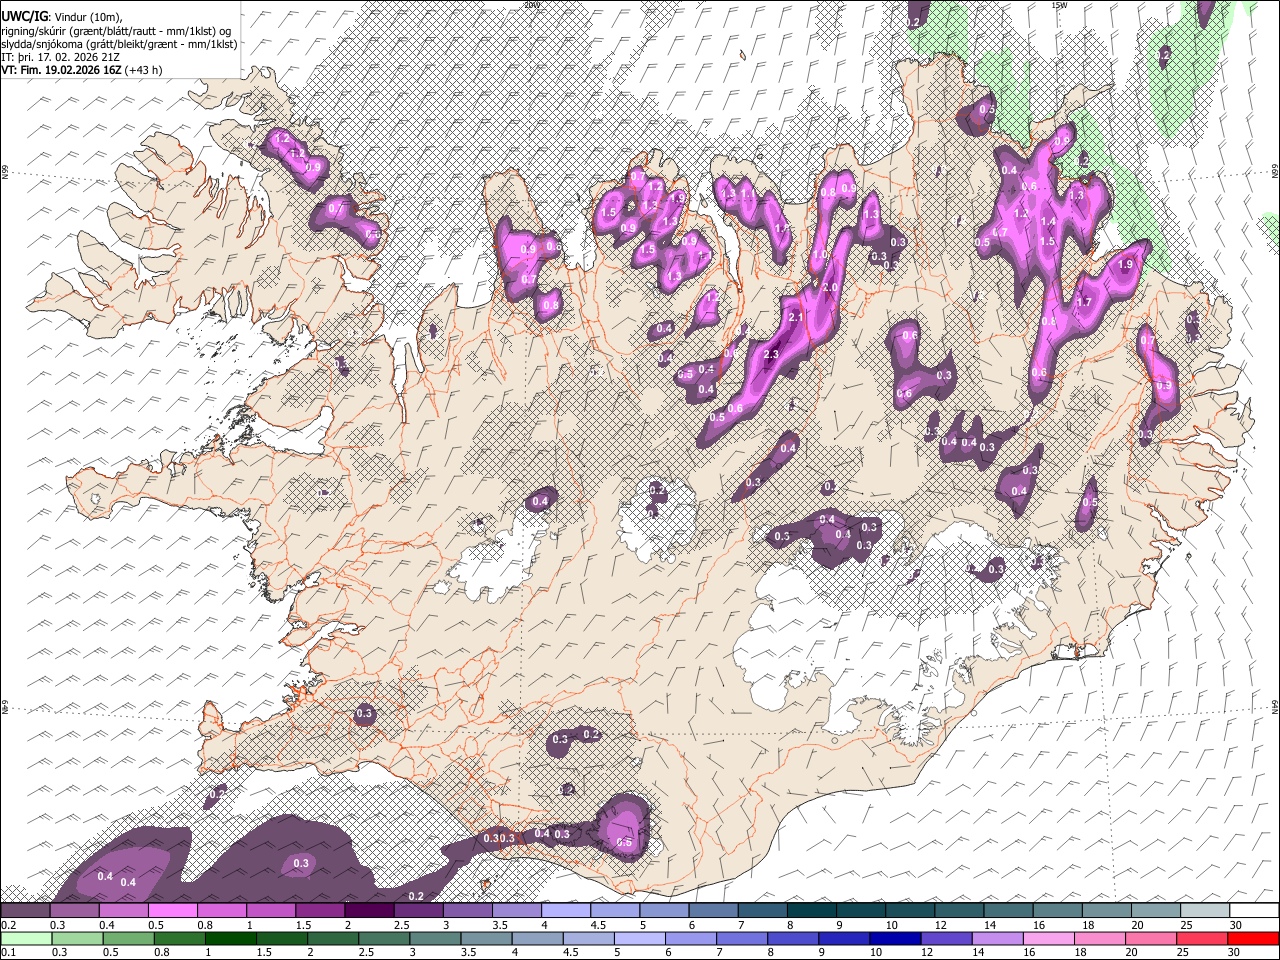This screenshot has height=960, width=1280.
Task: Click the bottom legend dark green swatch between 1 and 1.5
Action: [230, 938]
